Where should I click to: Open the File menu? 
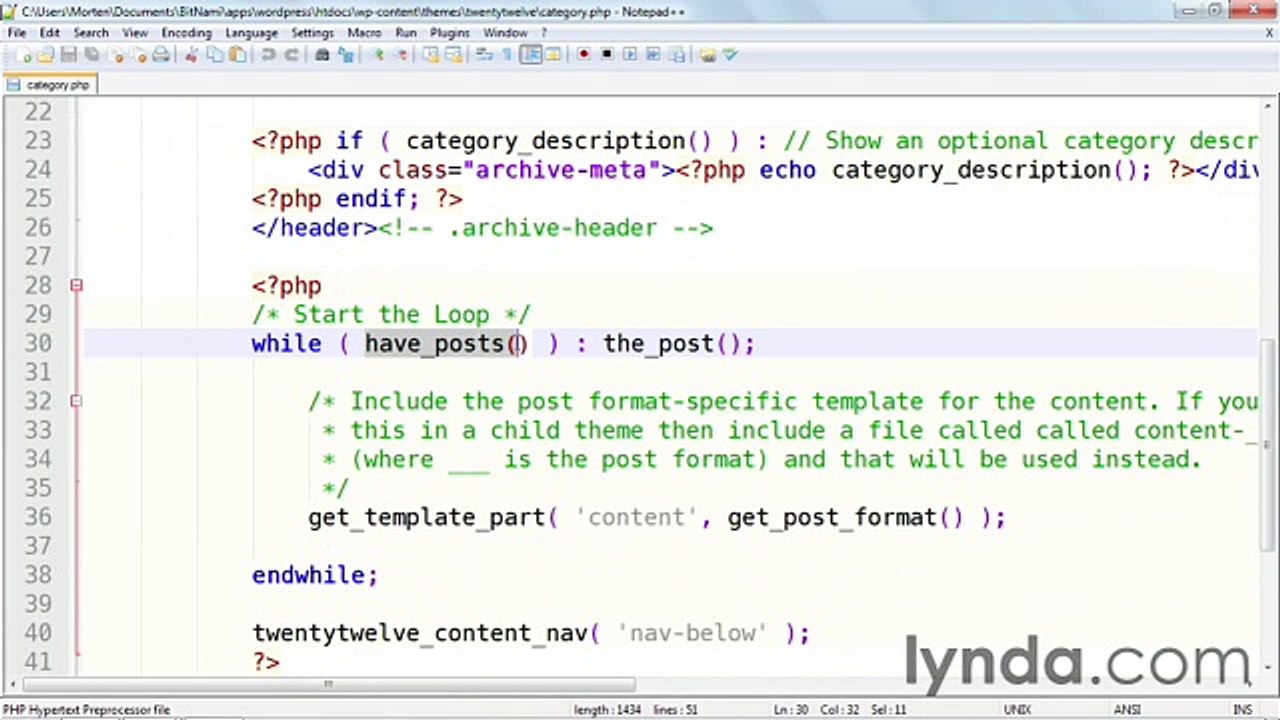(x=17, y=33)
